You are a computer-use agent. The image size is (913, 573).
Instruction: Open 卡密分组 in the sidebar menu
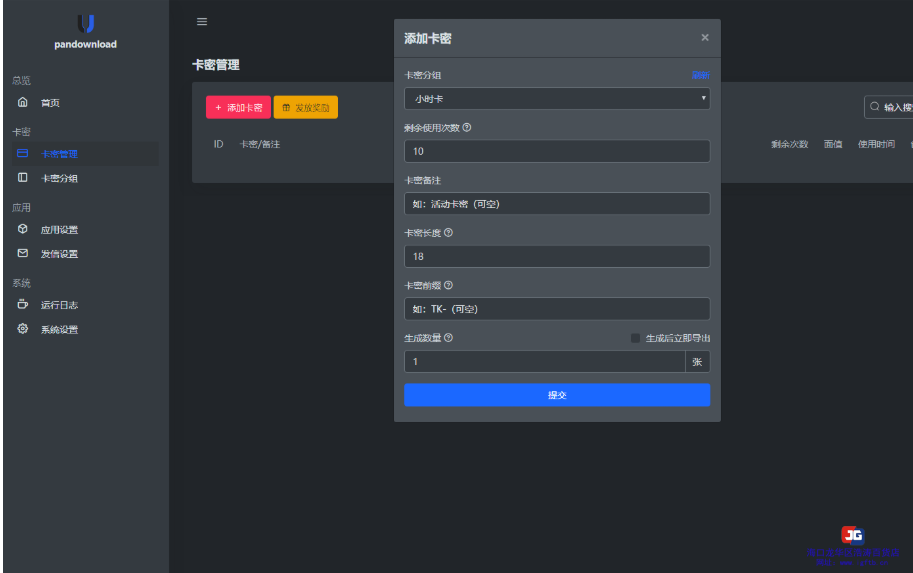click(58, 178)
